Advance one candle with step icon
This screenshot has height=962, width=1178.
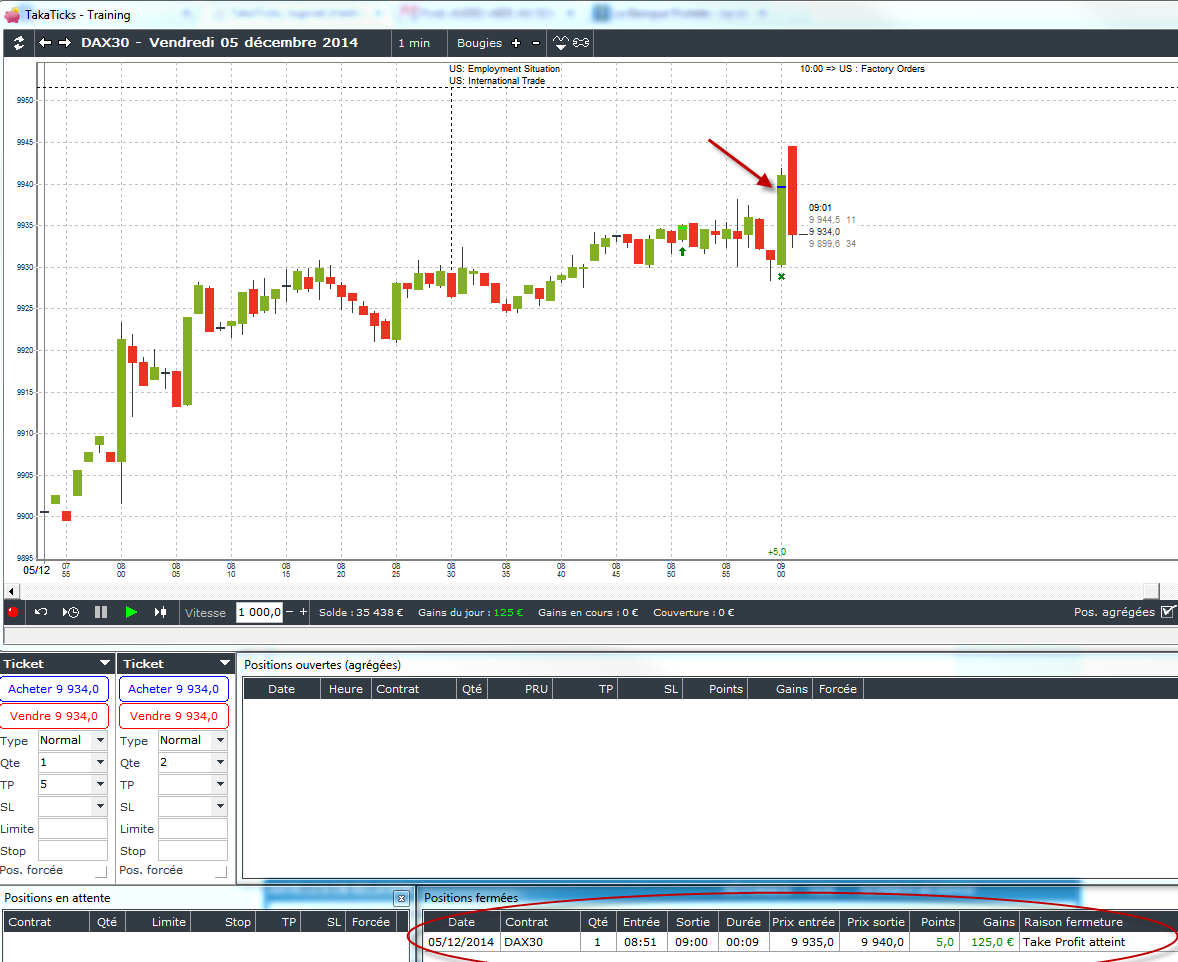160,612
